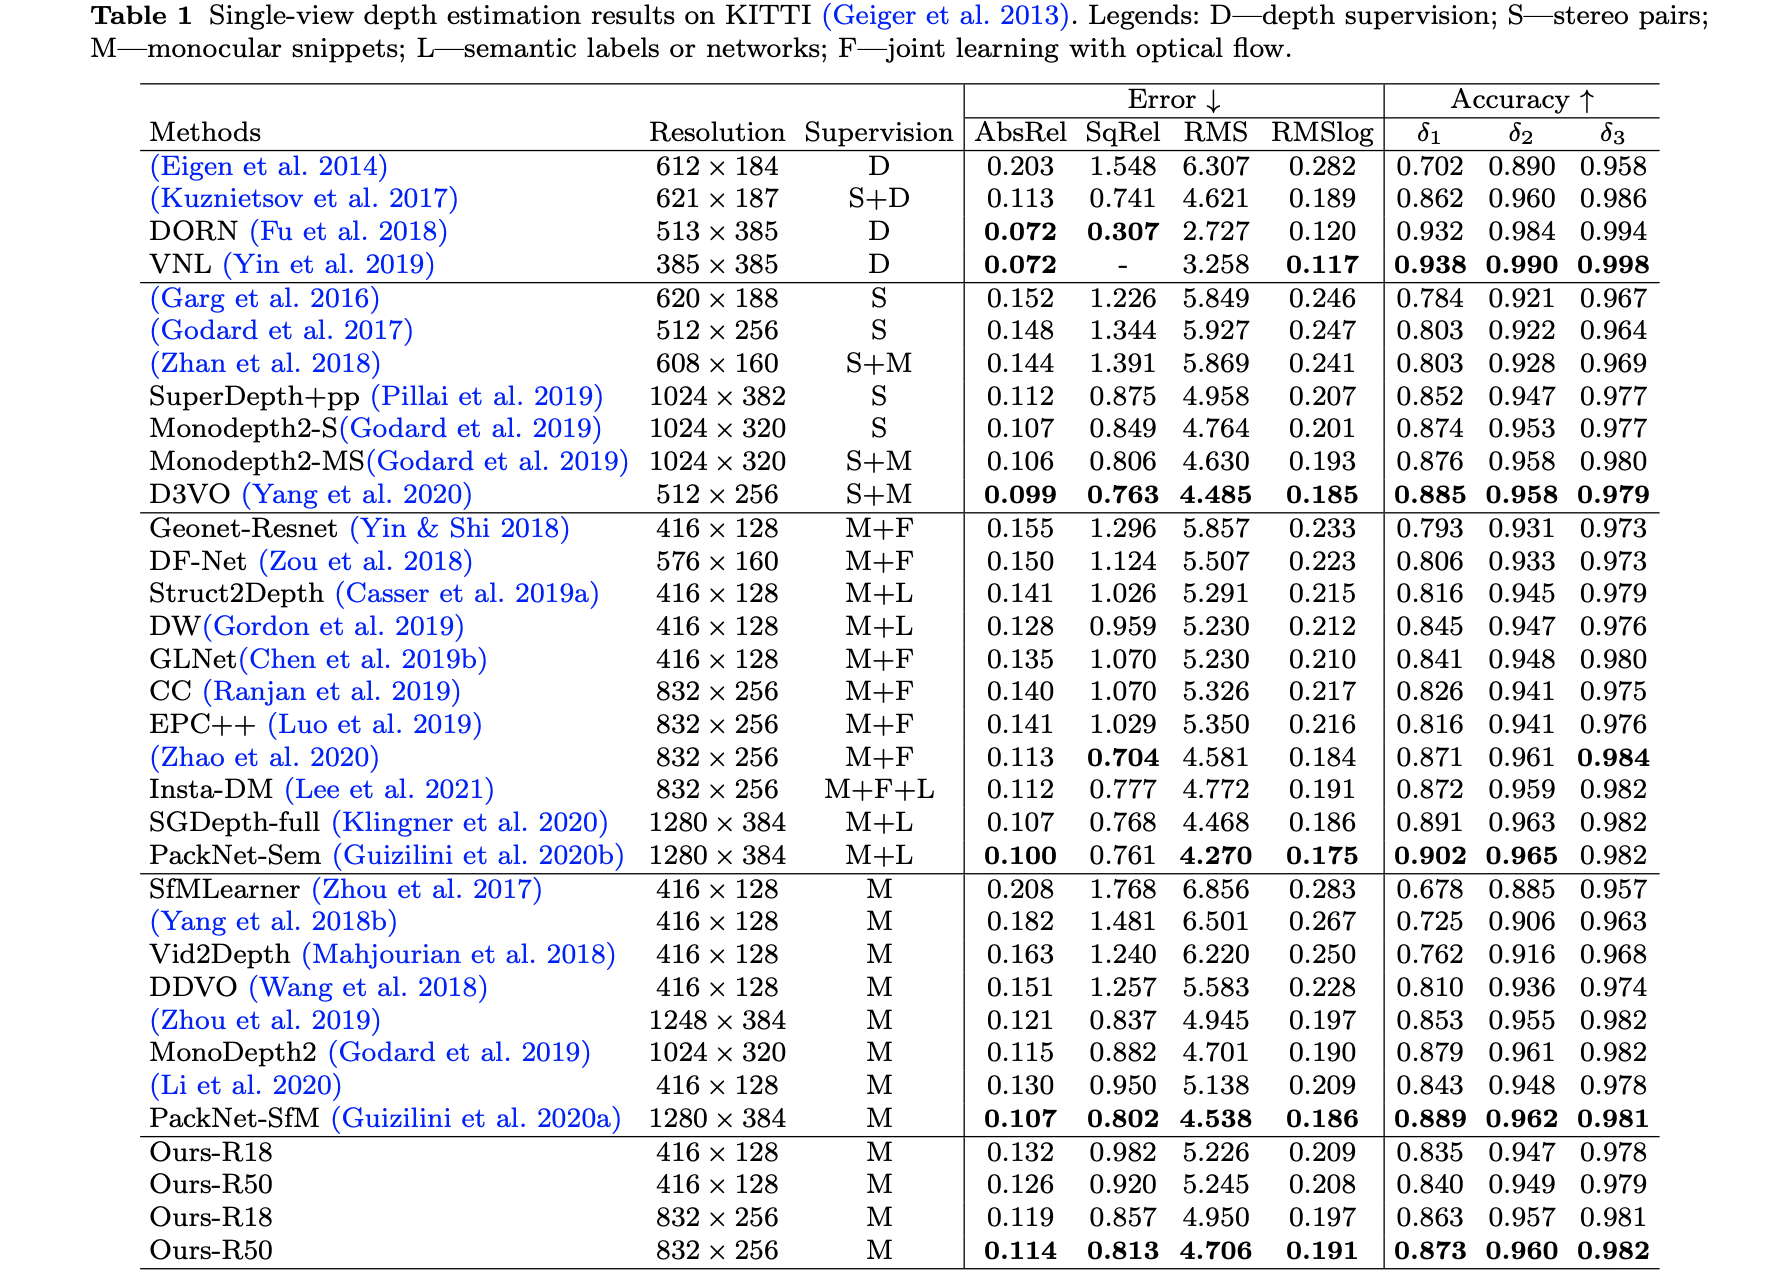Follow the Zhan et al. 2018 reference
Viewport: 1792px width, 1274px height.
tap(265, 364)
